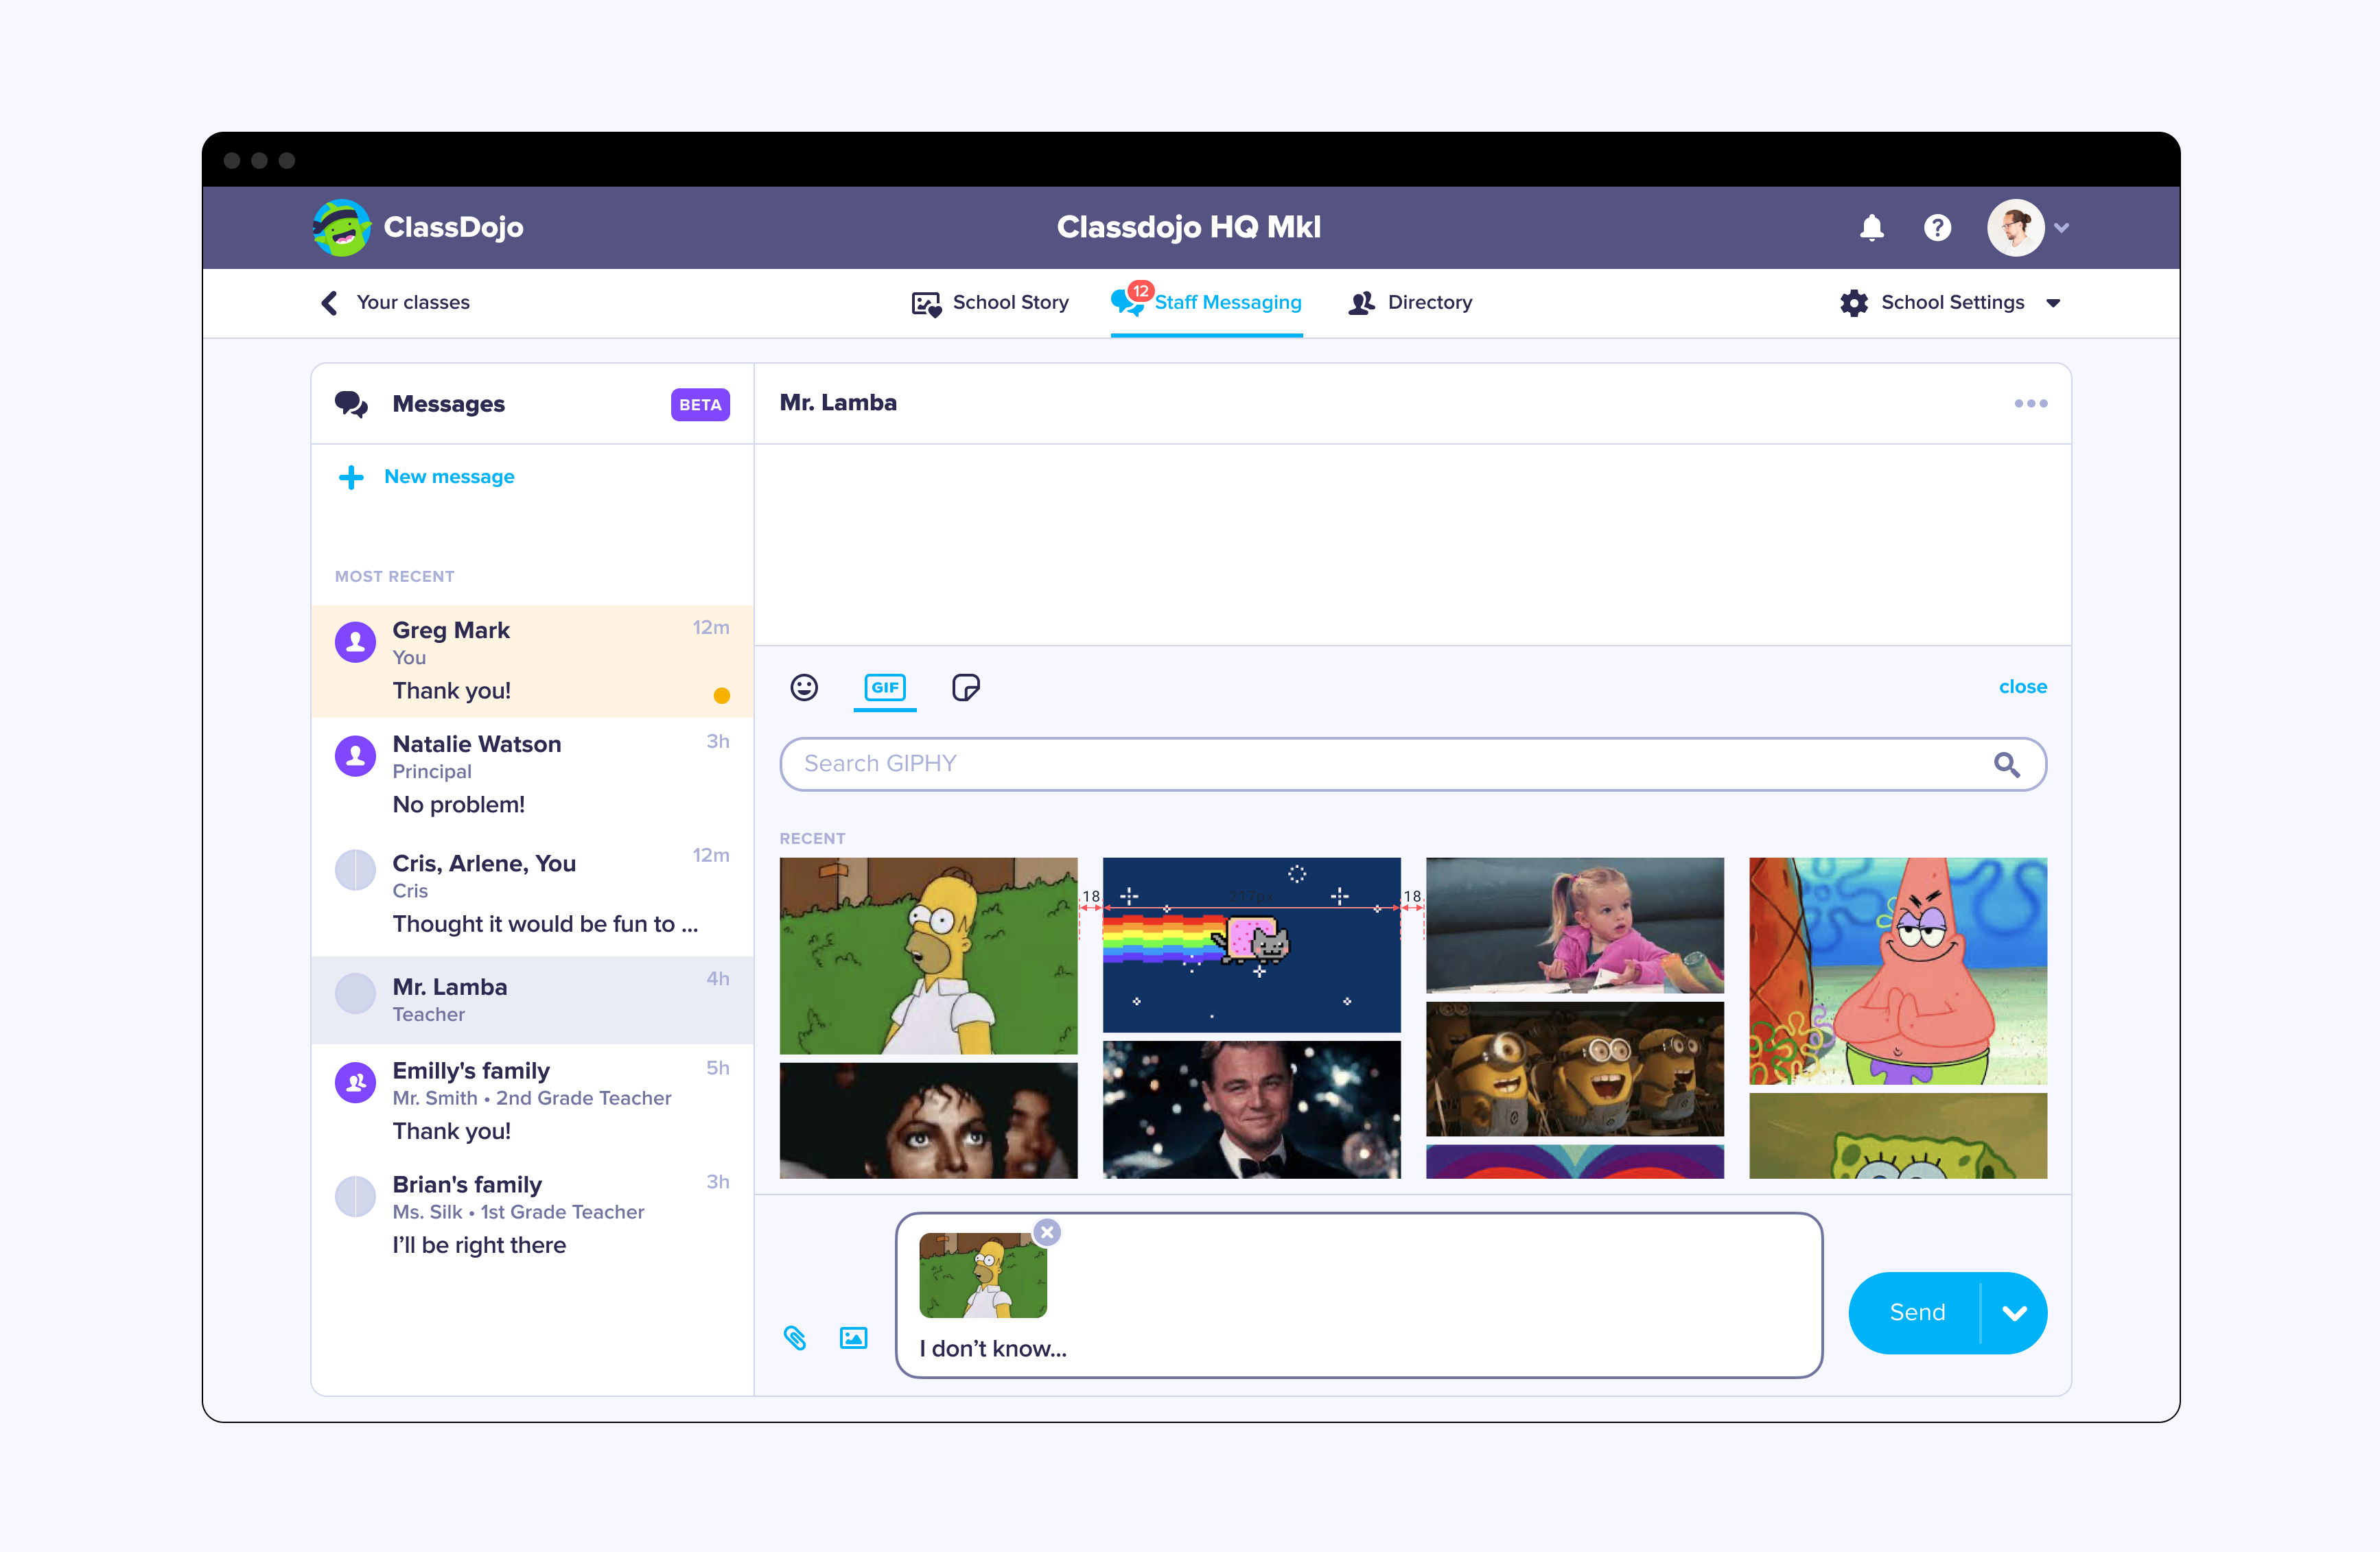
Task: Open Brian's family conversation
Action: coord(532,1215)
